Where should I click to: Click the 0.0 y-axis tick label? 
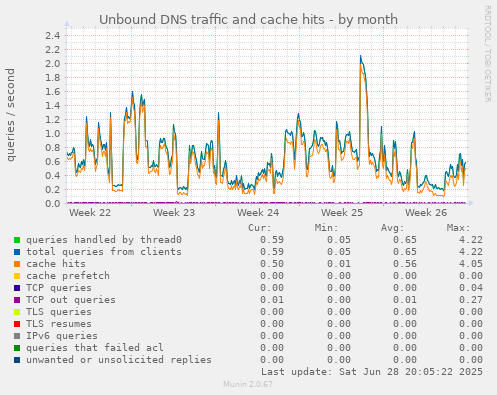point(53,203)
